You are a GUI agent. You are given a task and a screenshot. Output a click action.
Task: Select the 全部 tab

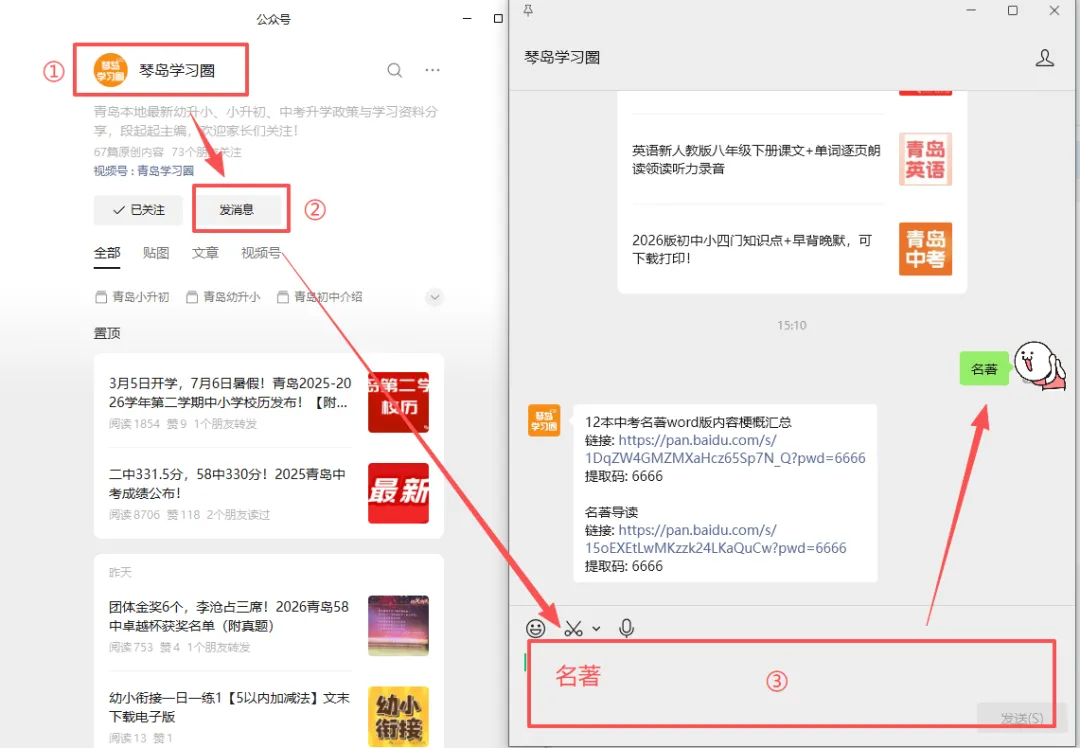click(107, 253)
